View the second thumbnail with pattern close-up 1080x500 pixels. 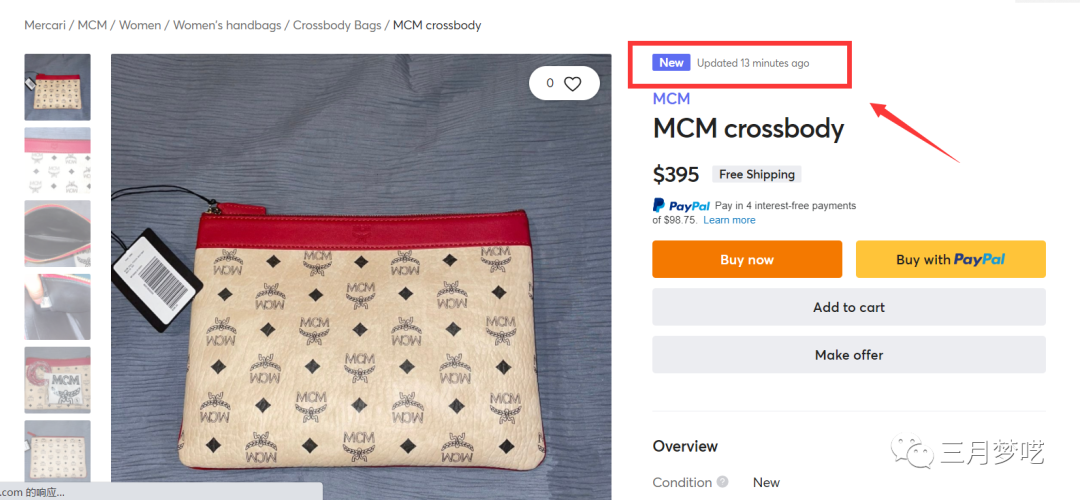(57, 160)
